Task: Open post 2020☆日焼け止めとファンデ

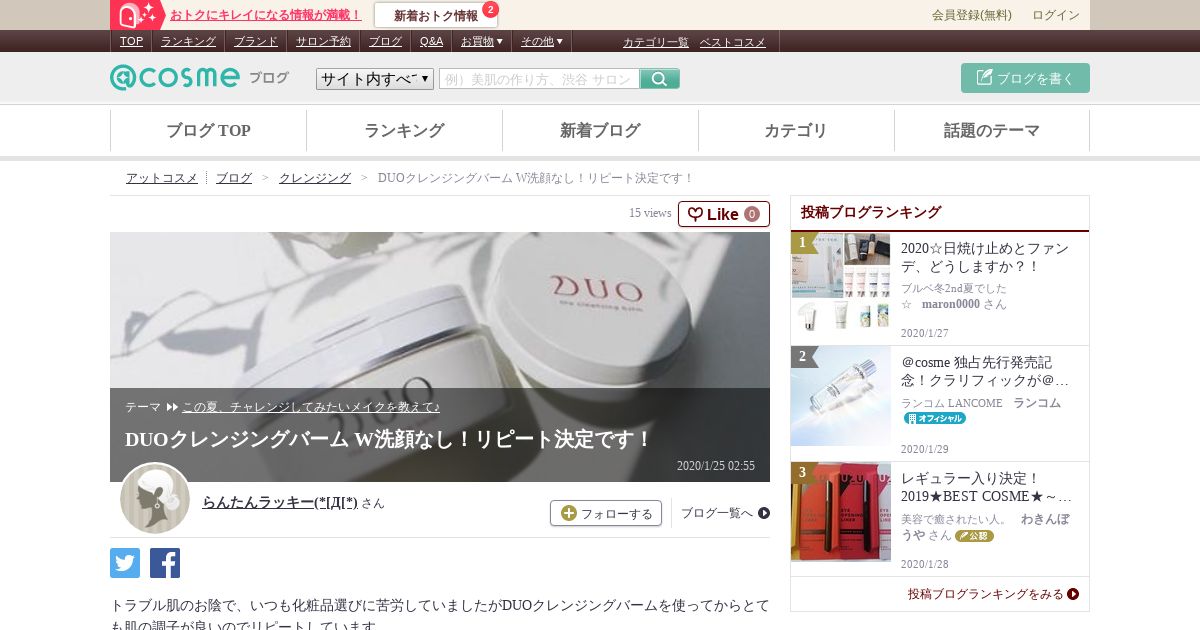Action: click(985, 257)
